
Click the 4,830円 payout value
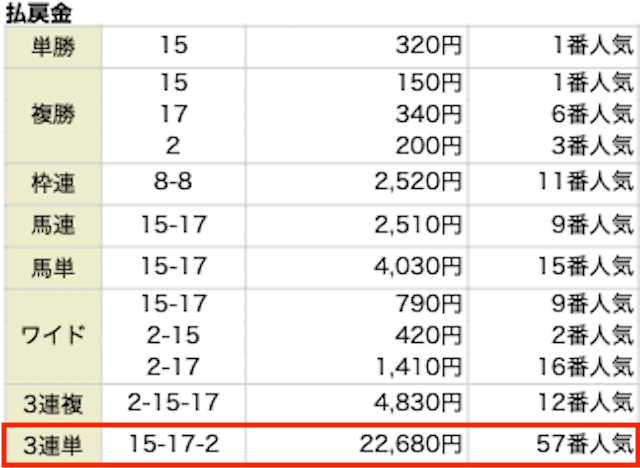coord(418,404)
